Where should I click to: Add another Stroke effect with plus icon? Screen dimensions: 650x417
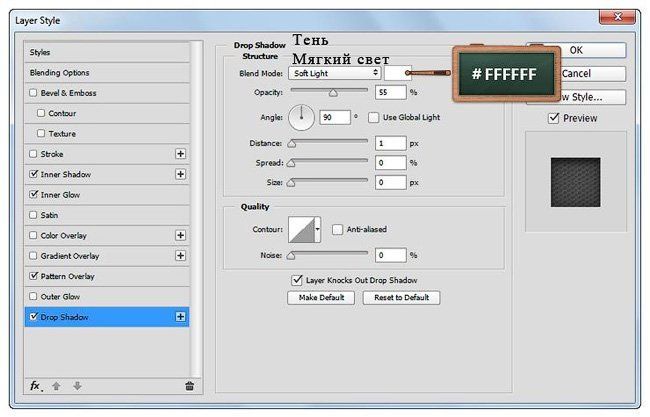180,154
